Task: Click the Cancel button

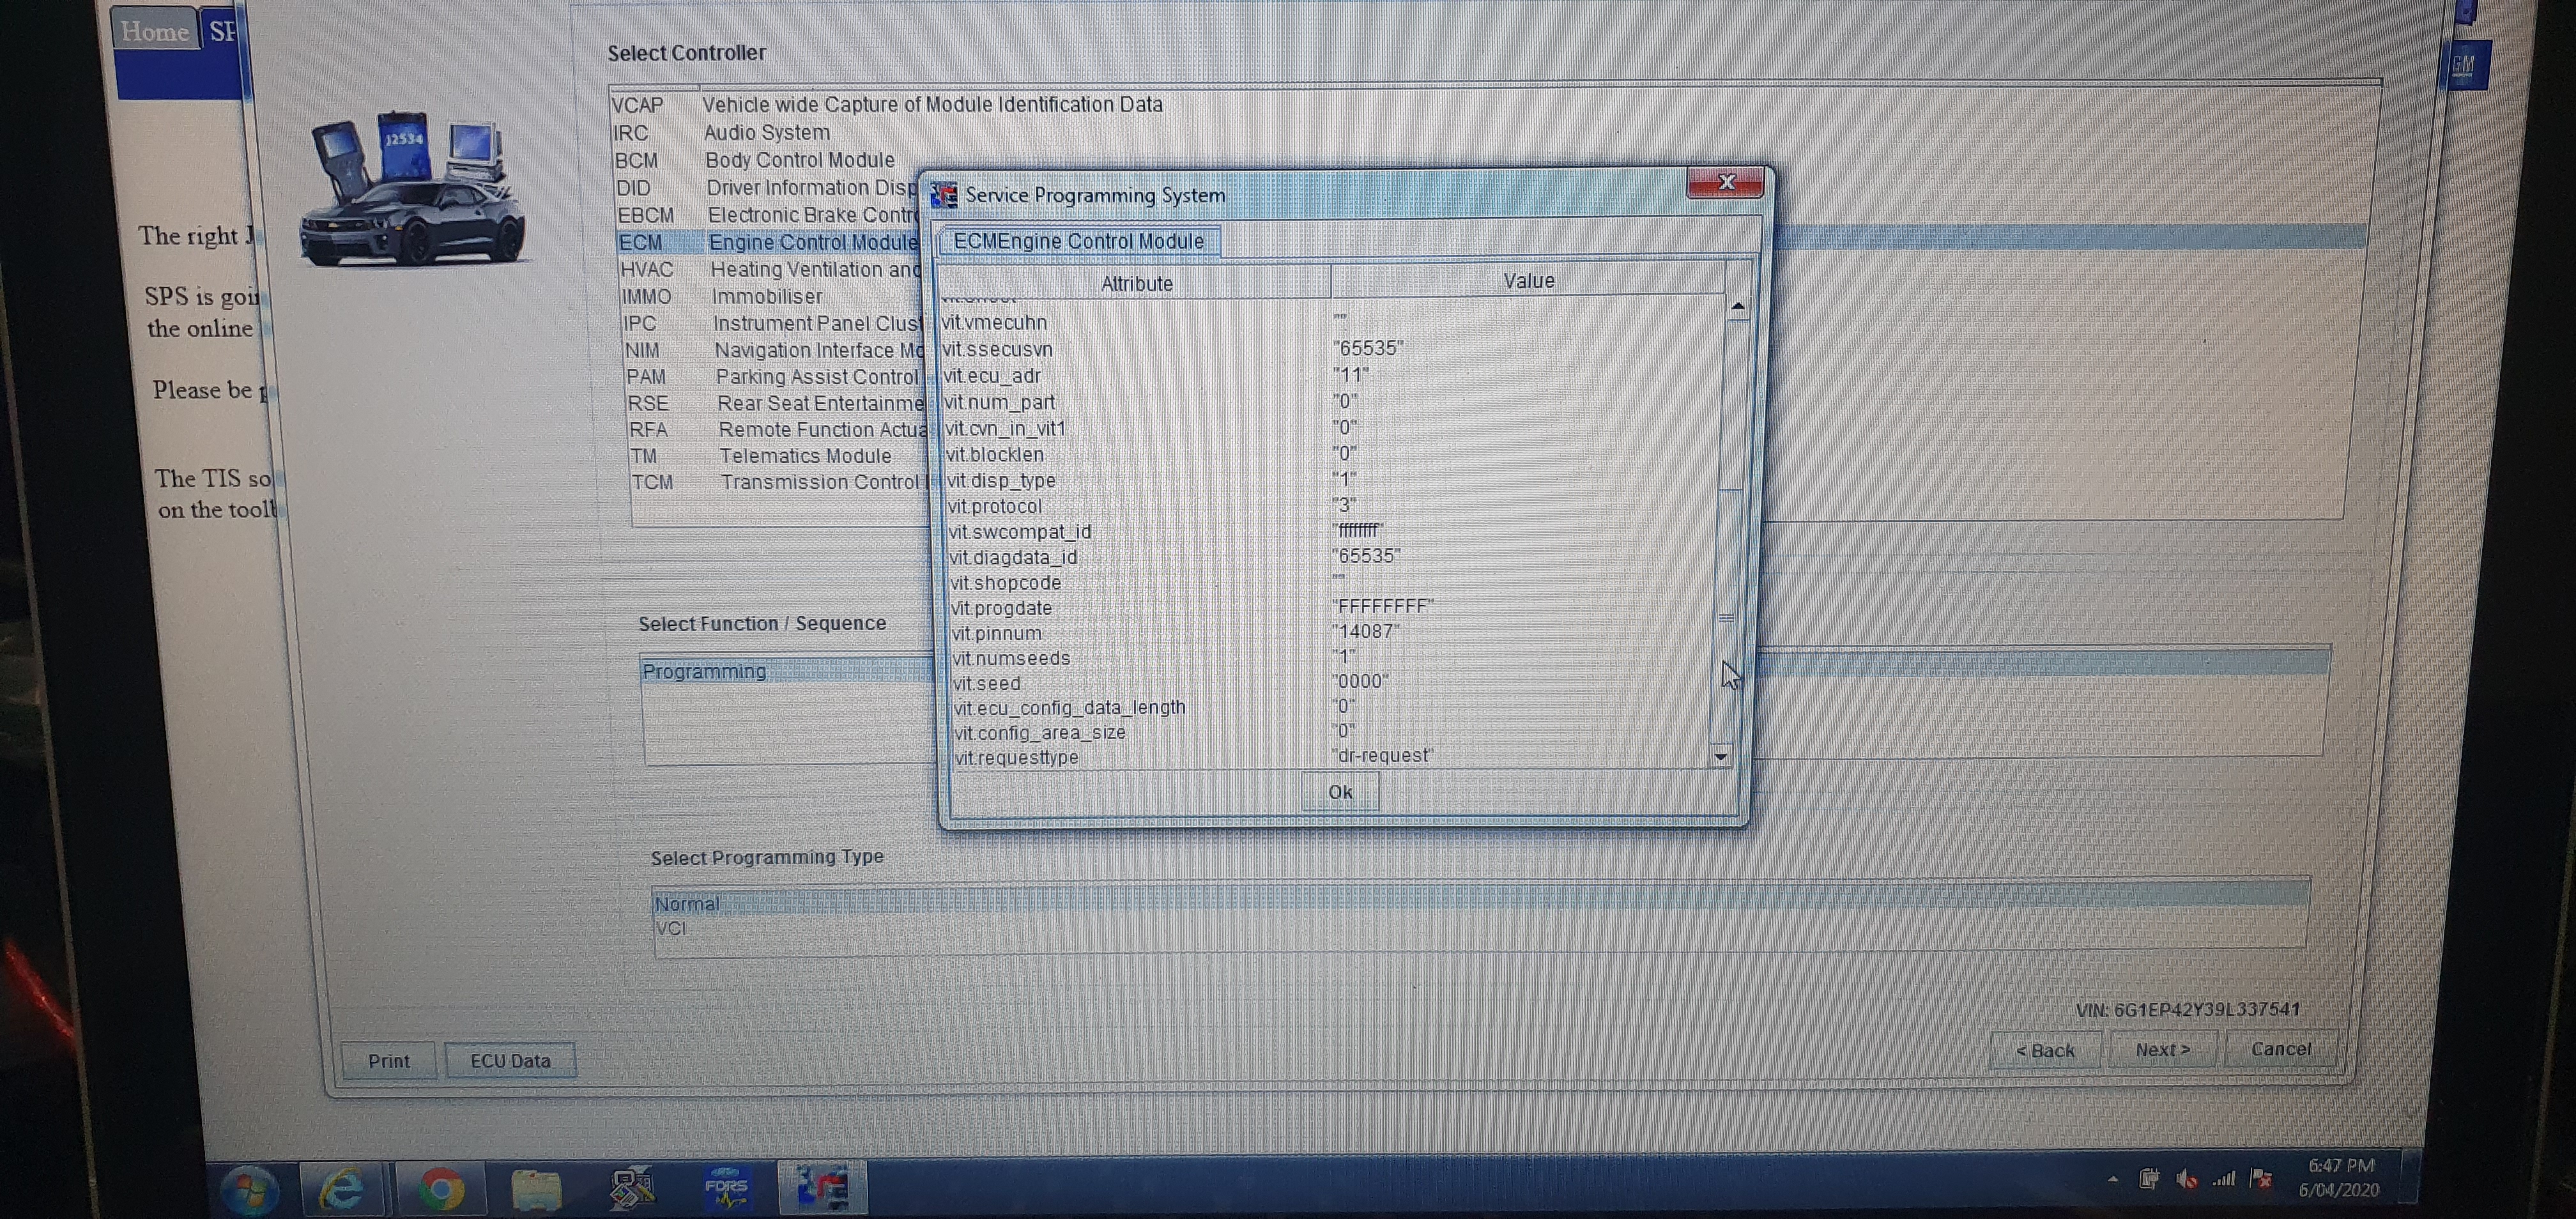Action: tap(2281, 1048)
